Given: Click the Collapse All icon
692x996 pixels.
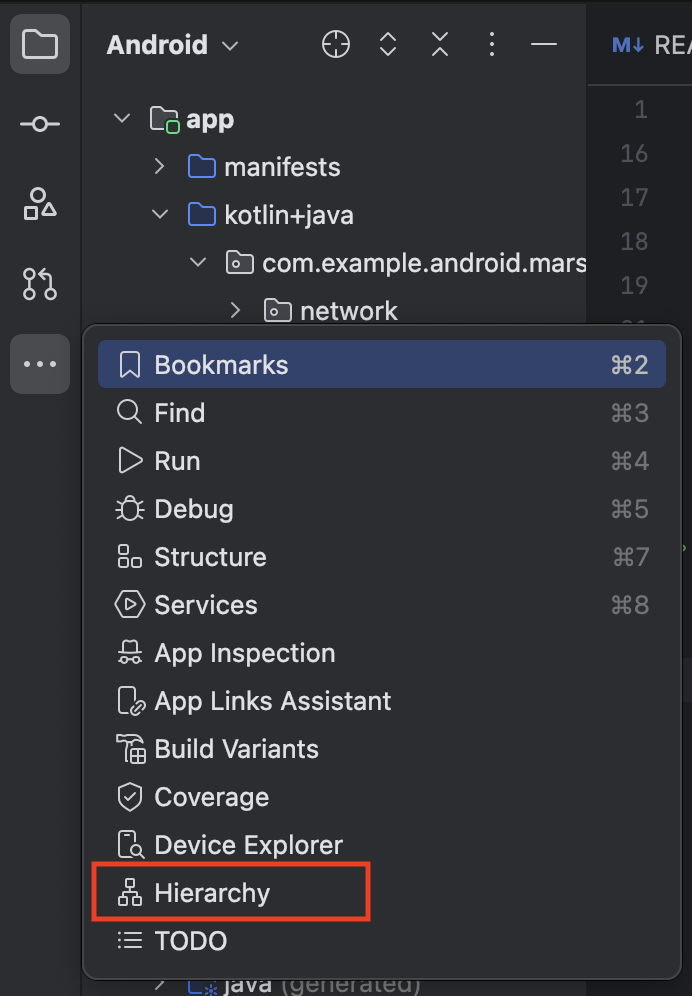Looking at the screenshot, I should [x=440, y=45].
